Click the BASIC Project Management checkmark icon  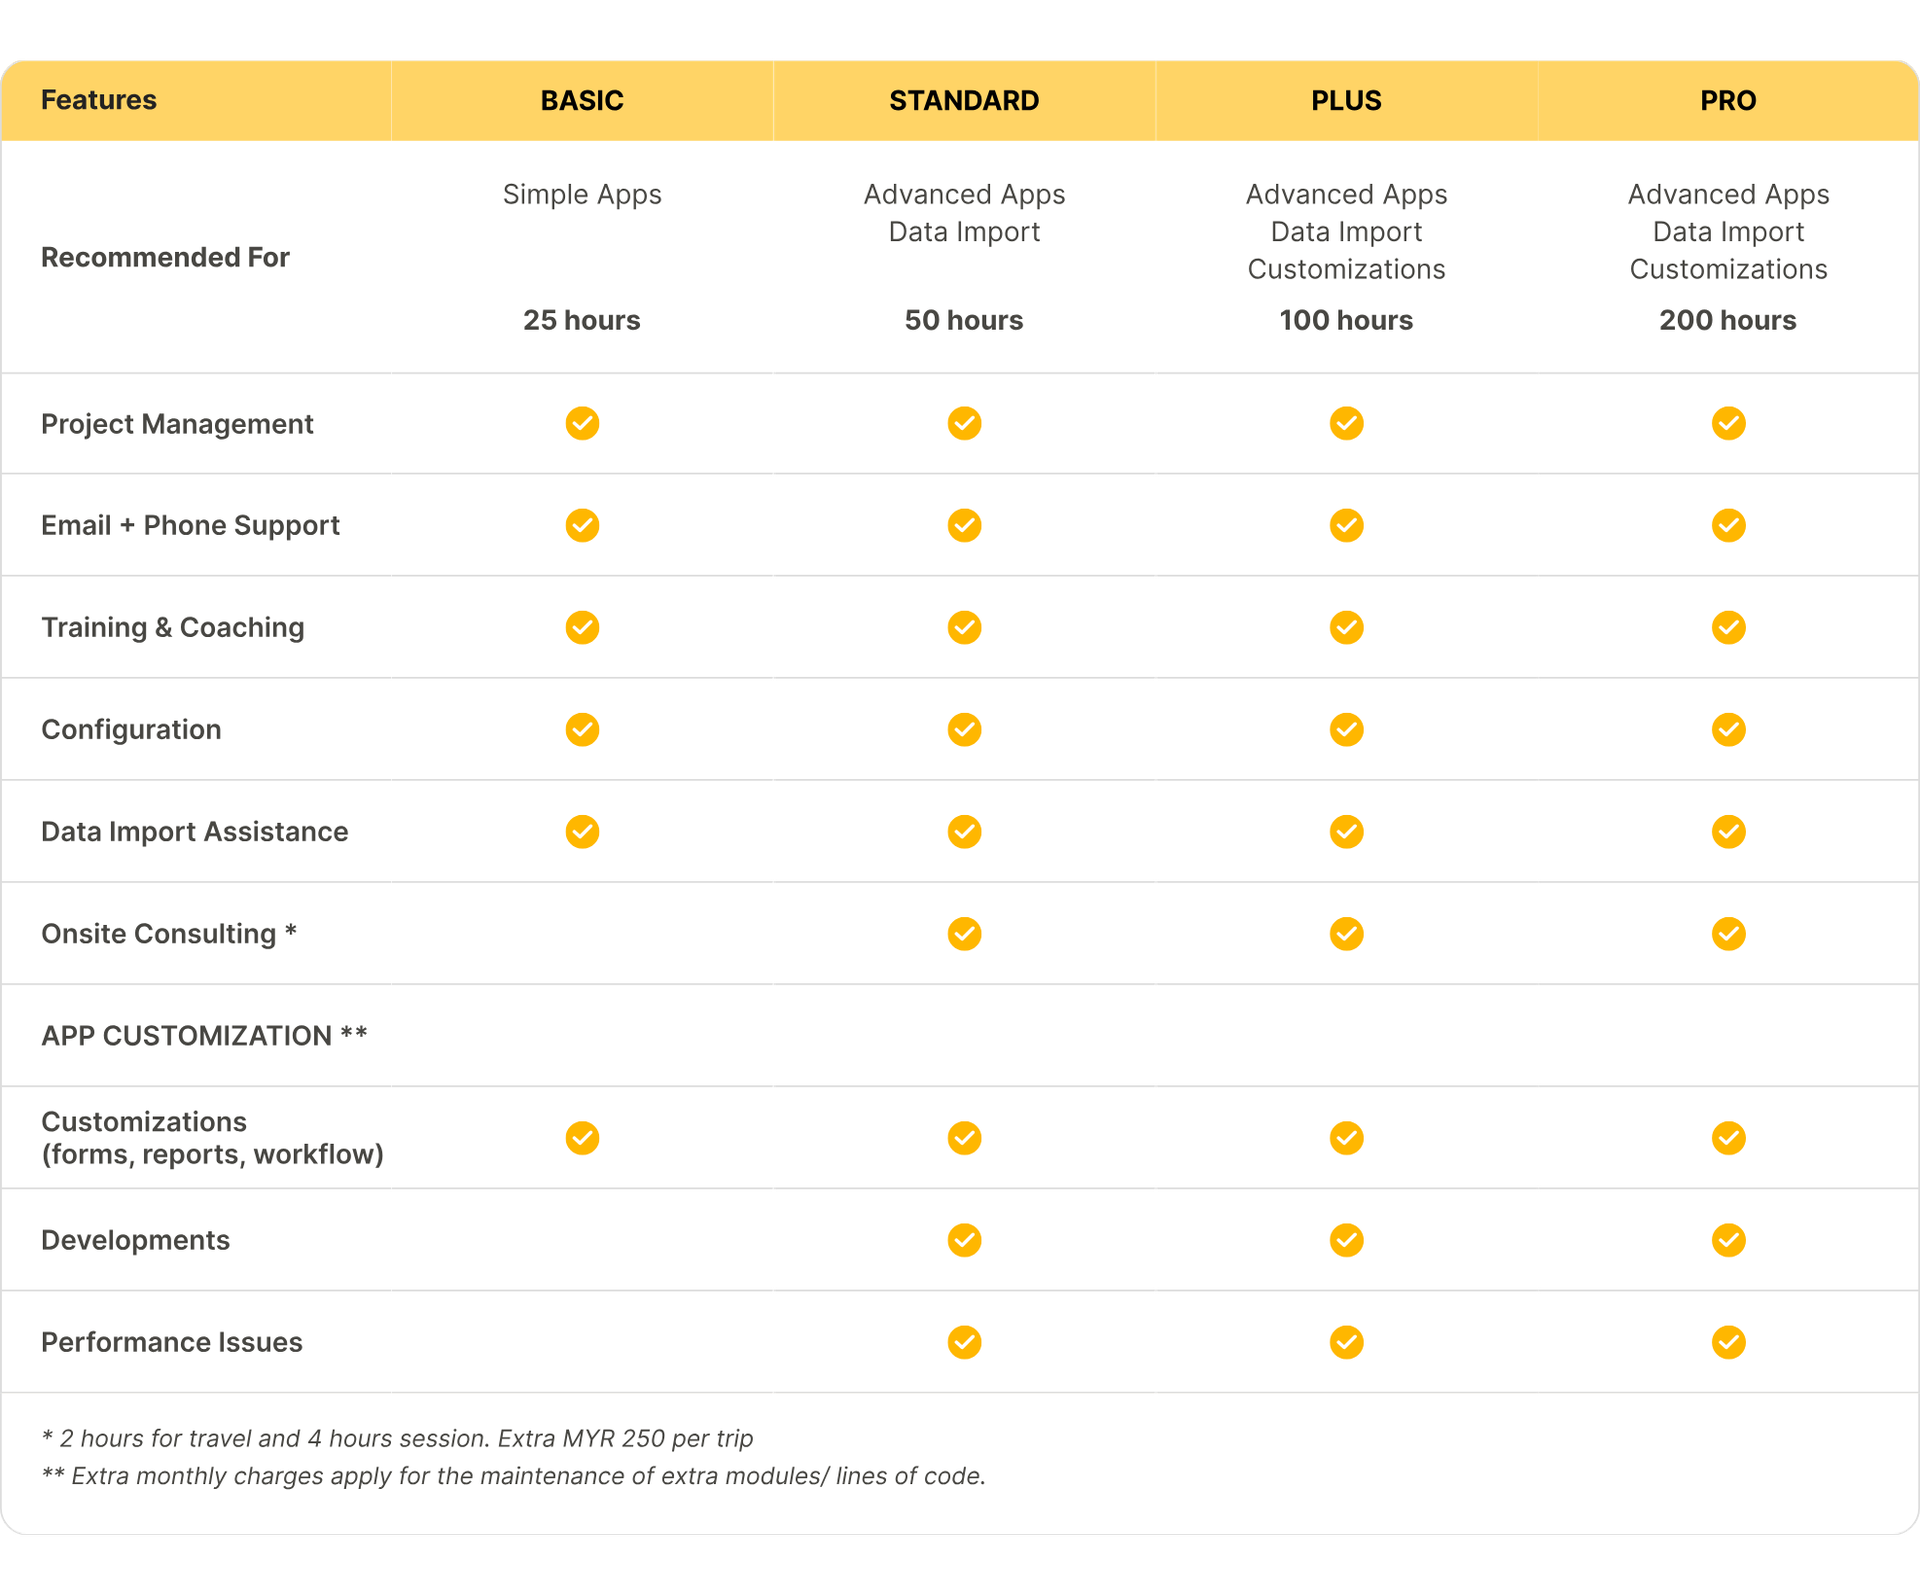(x=582, y=423)
